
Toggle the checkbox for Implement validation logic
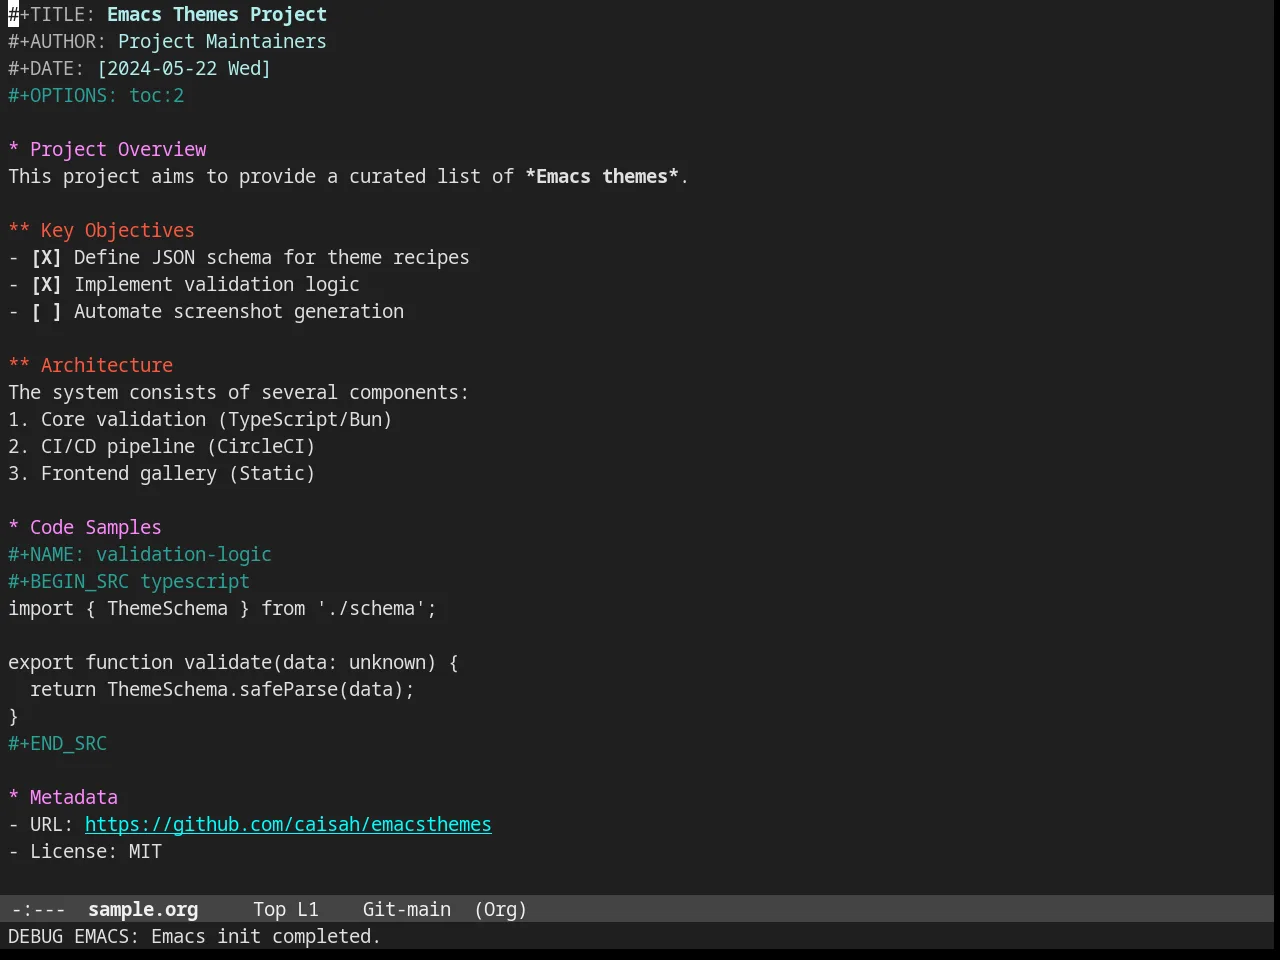point(46,284)
